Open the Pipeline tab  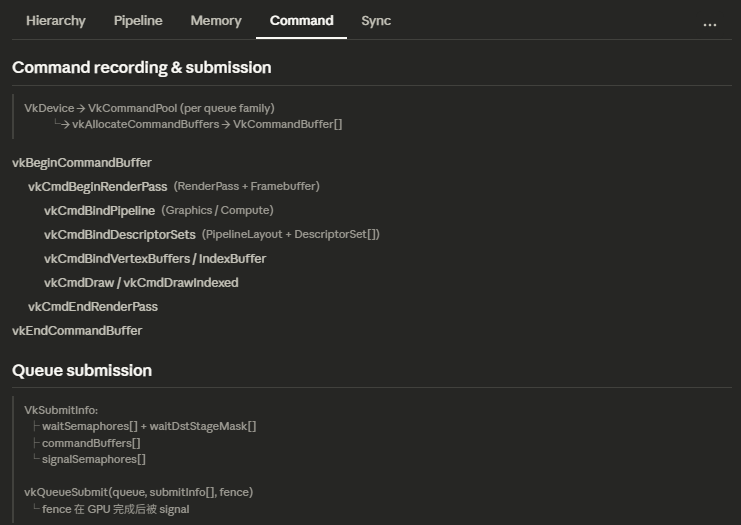click(x=138, y=21)
